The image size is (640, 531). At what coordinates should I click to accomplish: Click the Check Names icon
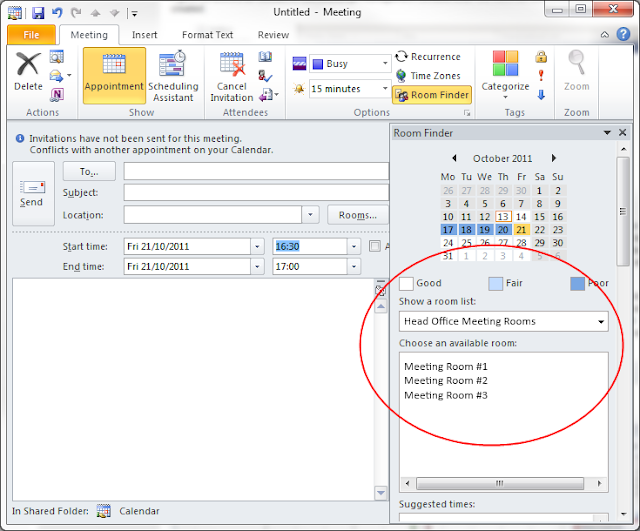coord(265,76)
